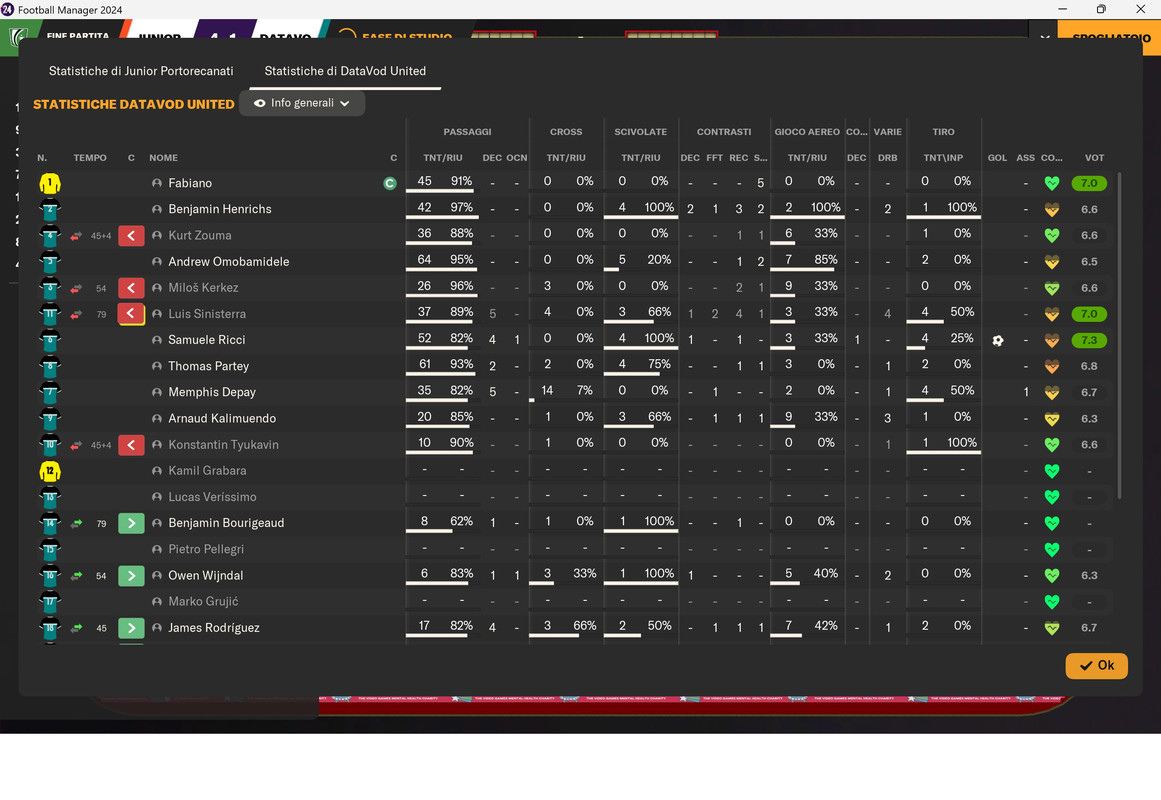Click Andrew Omobamidele's 64 passes value
This screenshot has height=800, width=1161.
[424, 260]
